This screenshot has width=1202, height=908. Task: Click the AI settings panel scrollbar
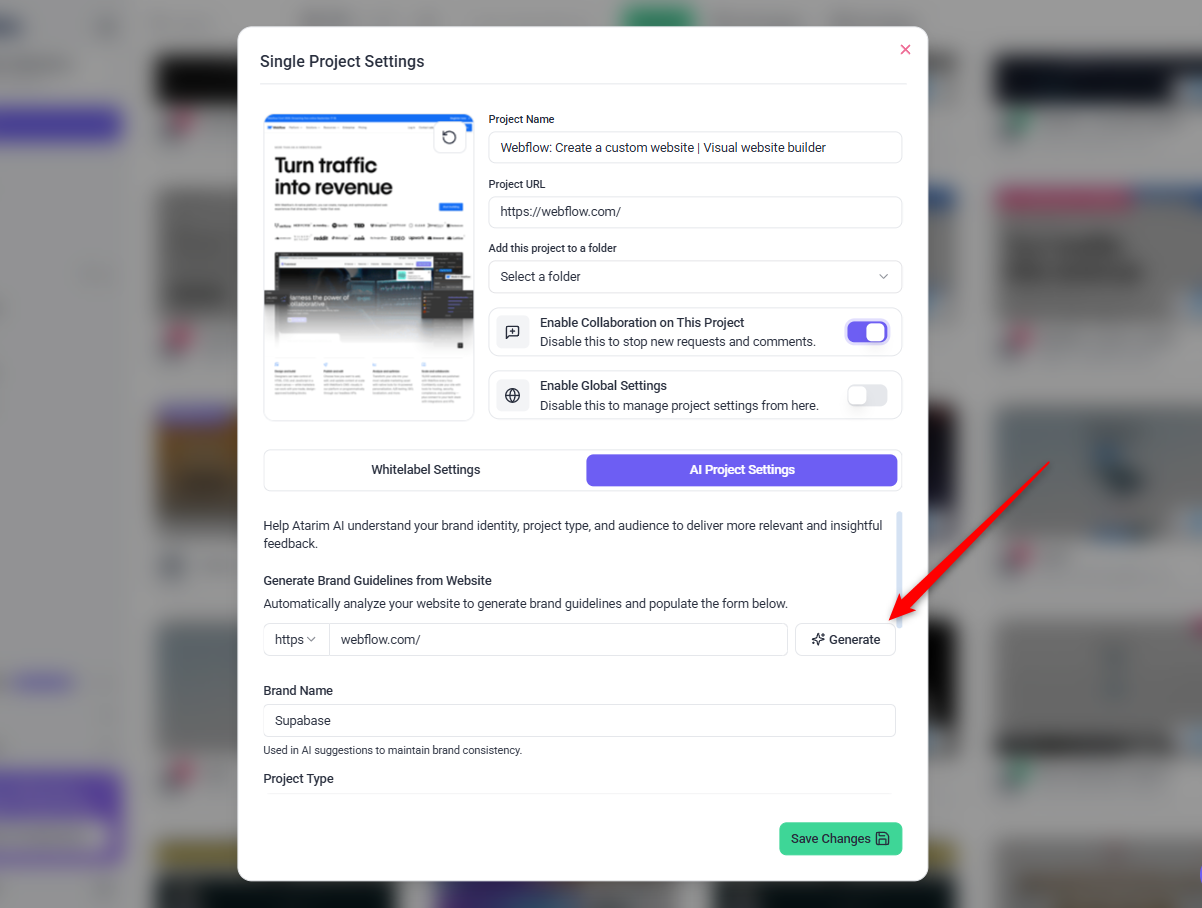(899, 568)
